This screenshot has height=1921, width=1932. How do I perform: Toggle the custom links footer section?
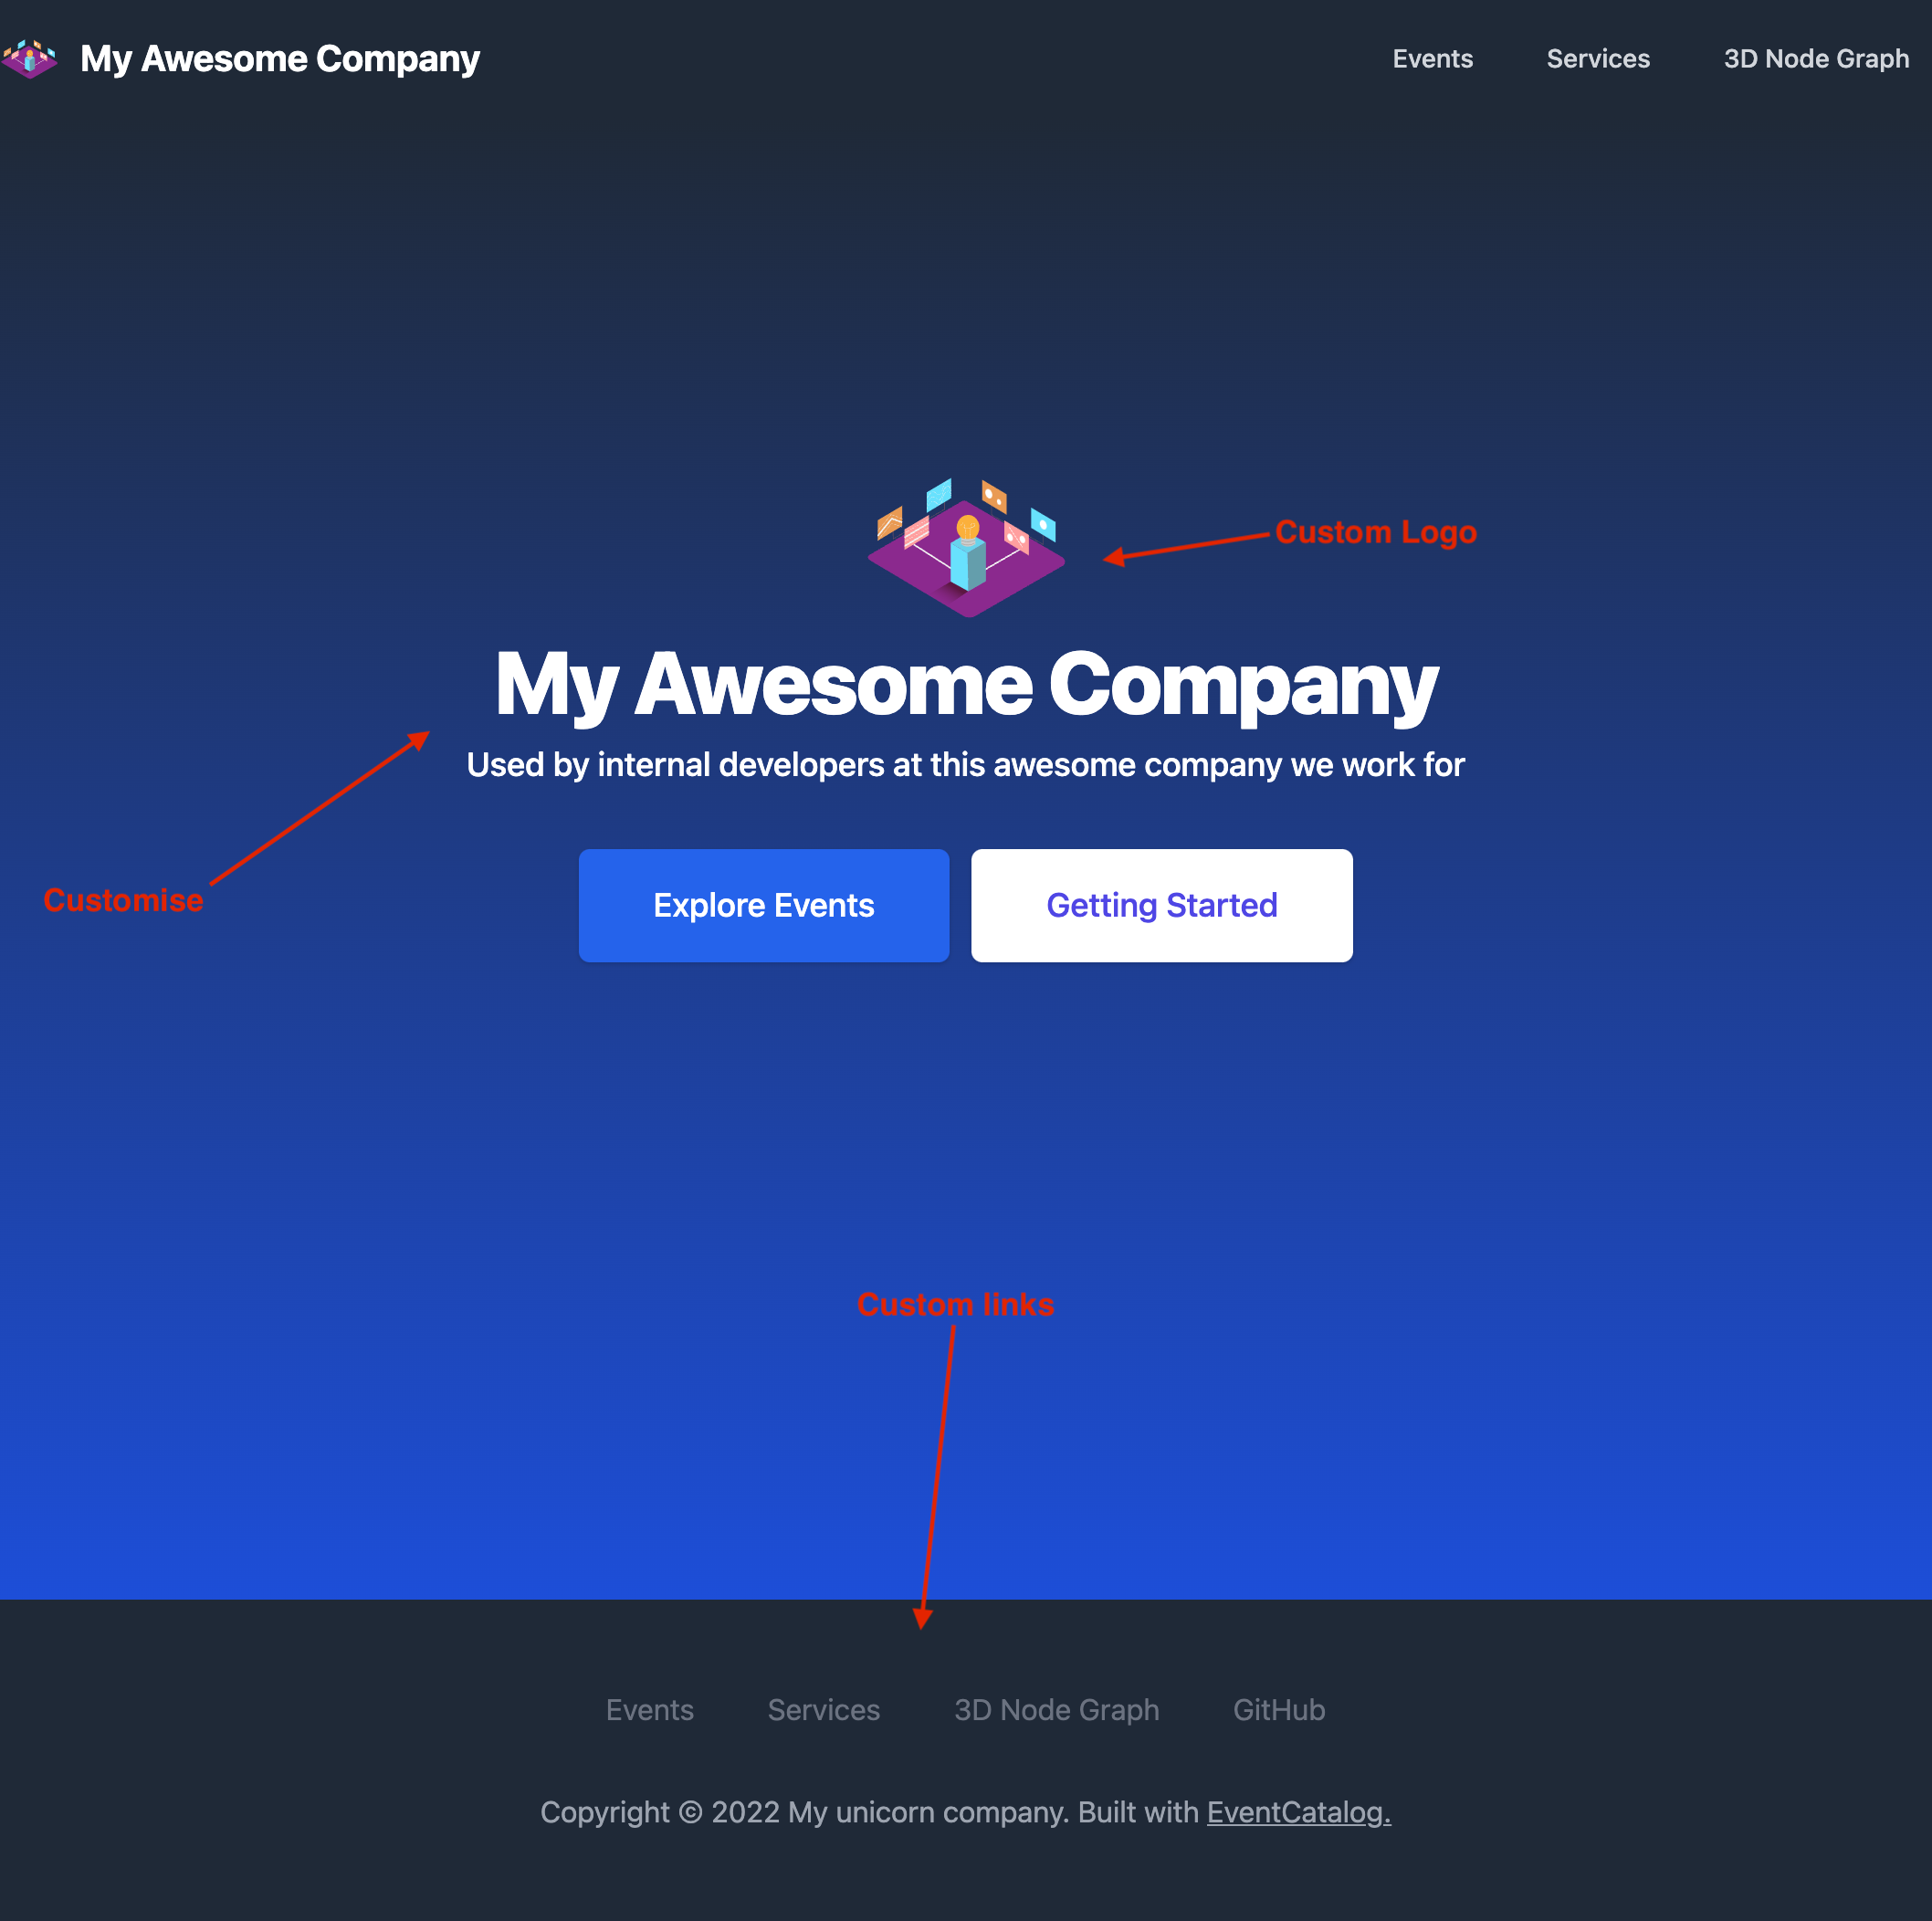coord(964,1710)
